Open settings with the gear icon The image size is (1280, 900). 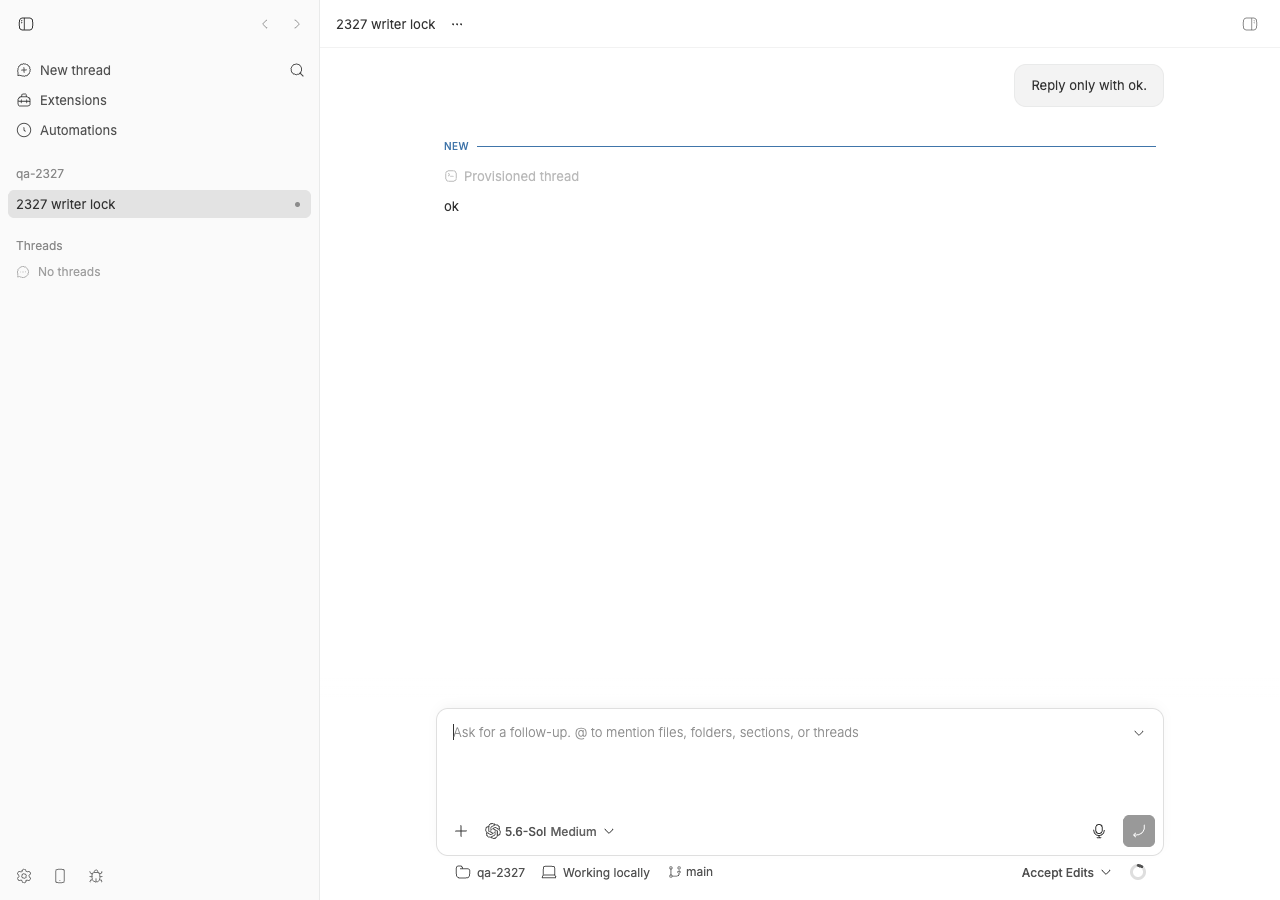tap(24, 876)
